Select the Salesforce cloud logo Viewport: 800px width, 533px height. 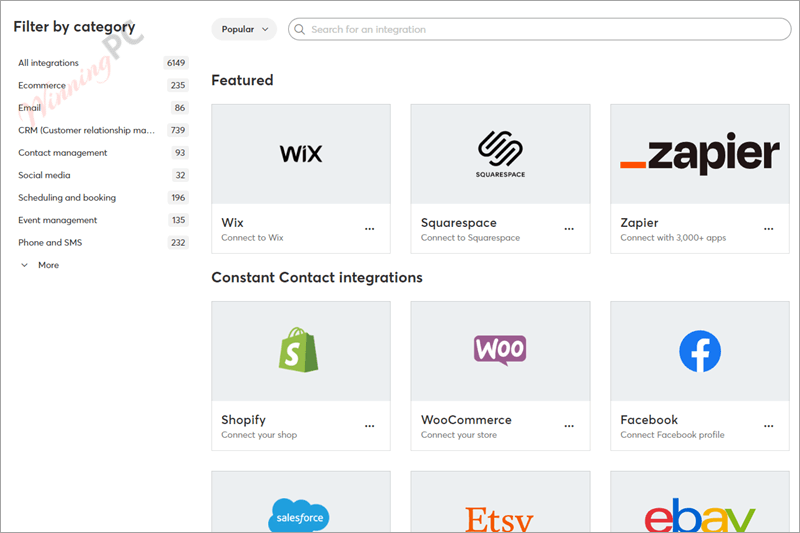point(299,515)
